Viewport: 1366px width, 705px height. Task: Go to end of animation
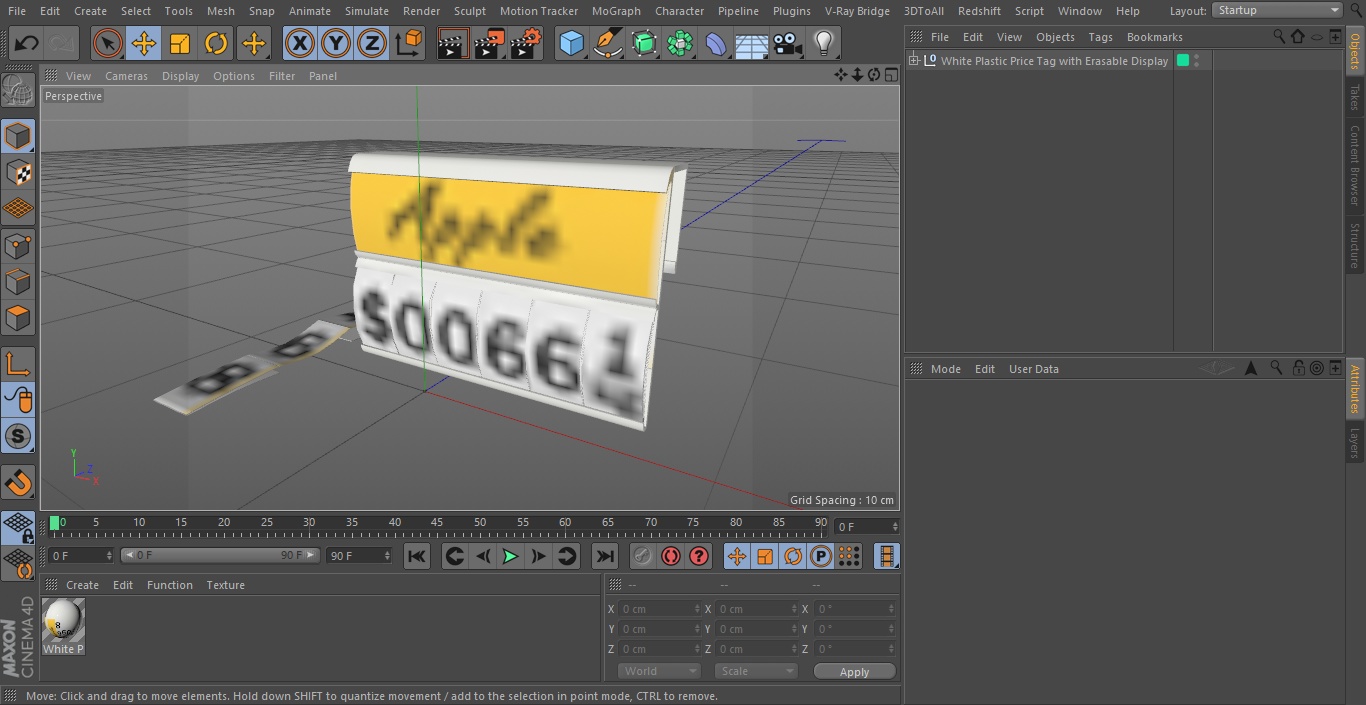click(605, 556)
